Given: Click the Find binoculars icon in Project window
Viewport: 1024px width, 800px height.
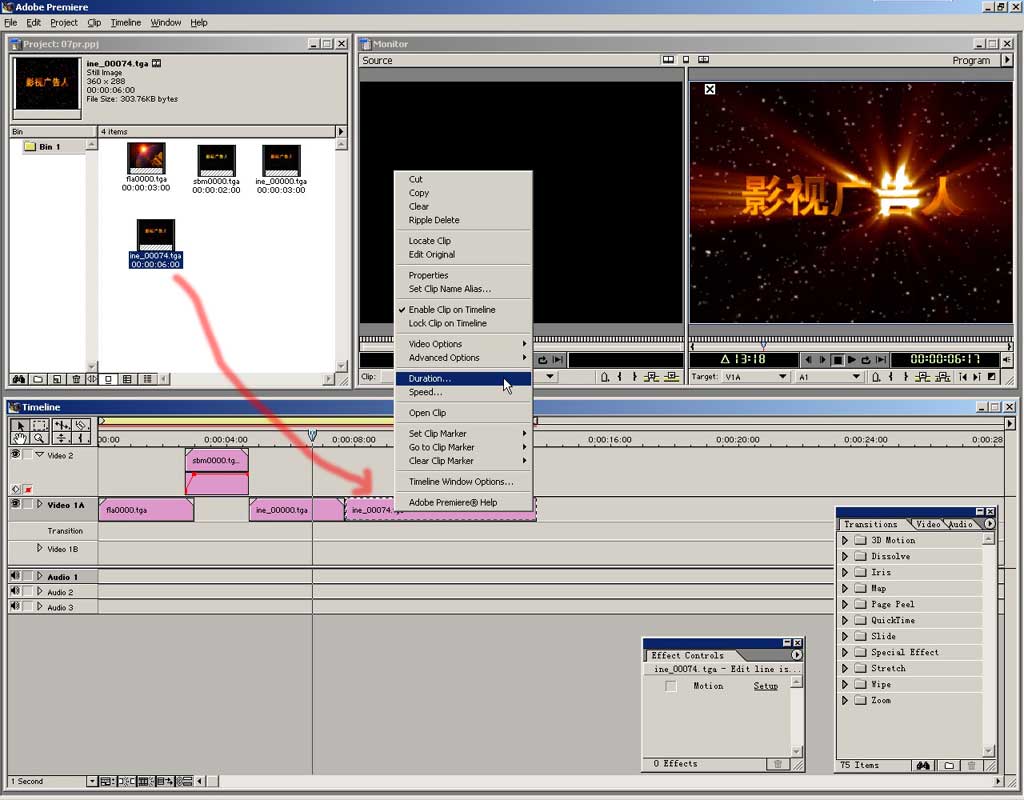Looking at the screenshot, I should (18, 379).
